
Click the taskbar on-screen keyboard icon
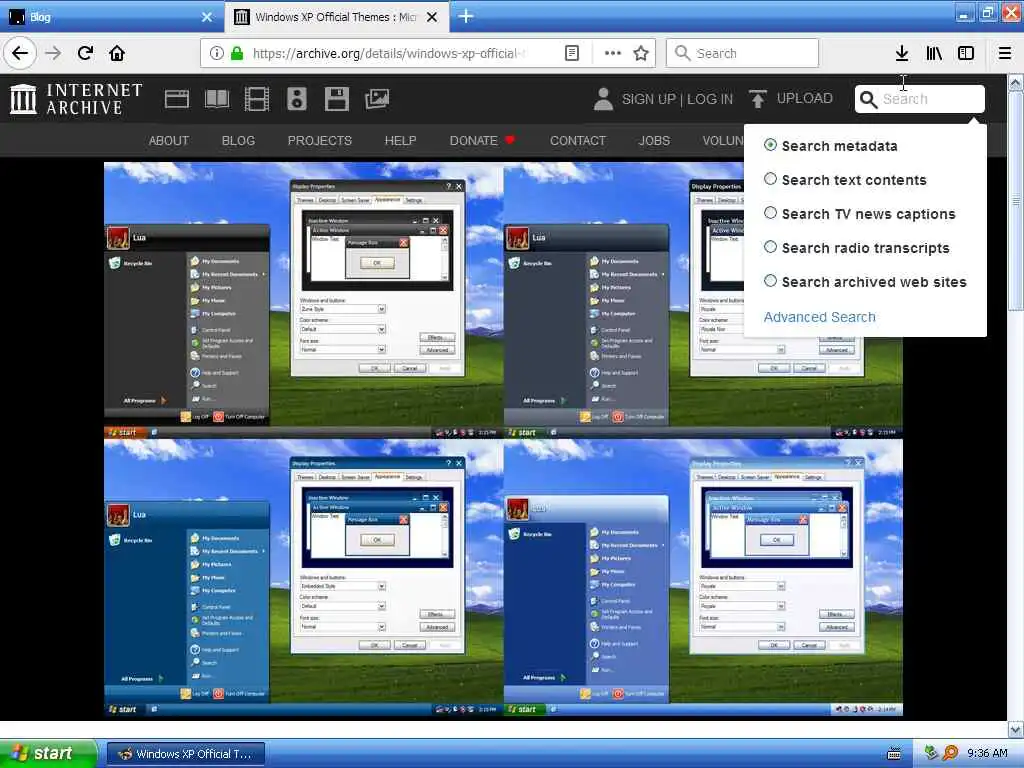[x=894, y=754]
